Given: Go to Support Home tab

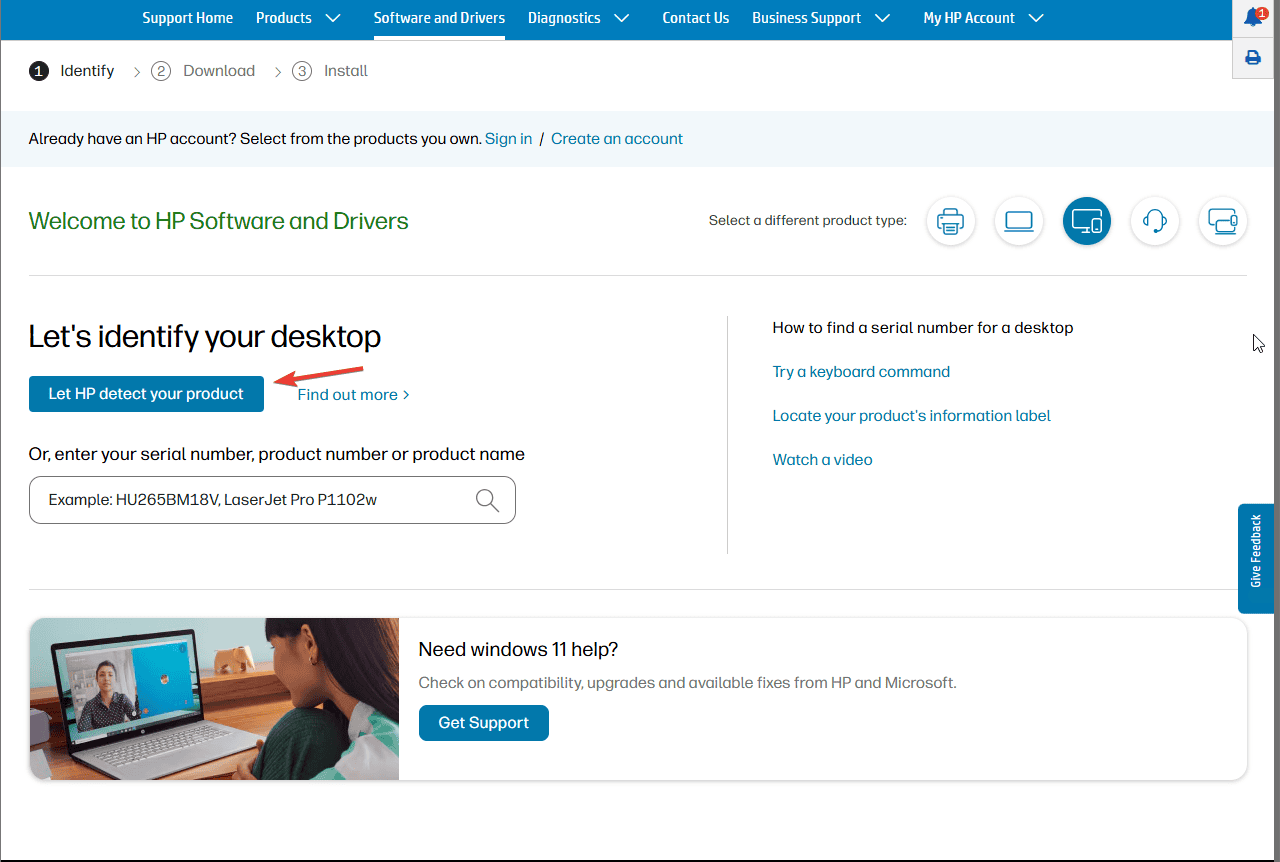Looking at the screenshot, I should tap(188, 18).
